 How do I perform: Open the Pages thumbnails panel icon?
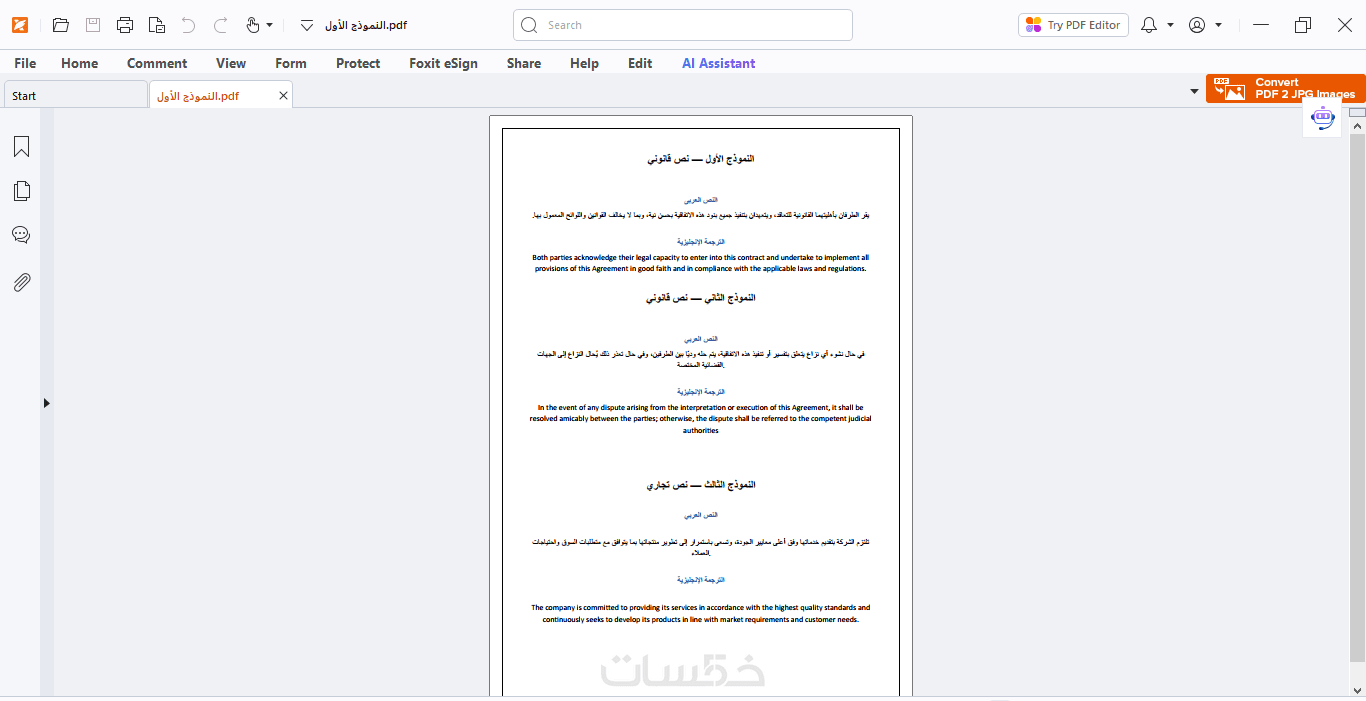point(21,191)
